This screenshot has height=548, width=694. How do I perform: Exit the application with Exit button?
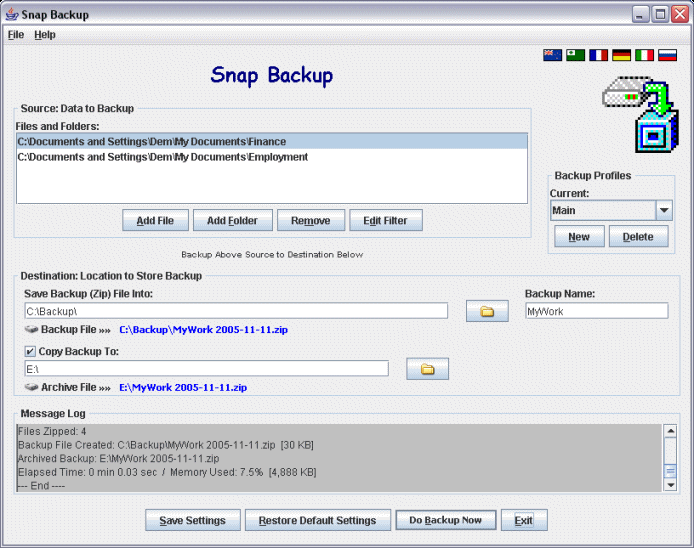pos(524,520)
